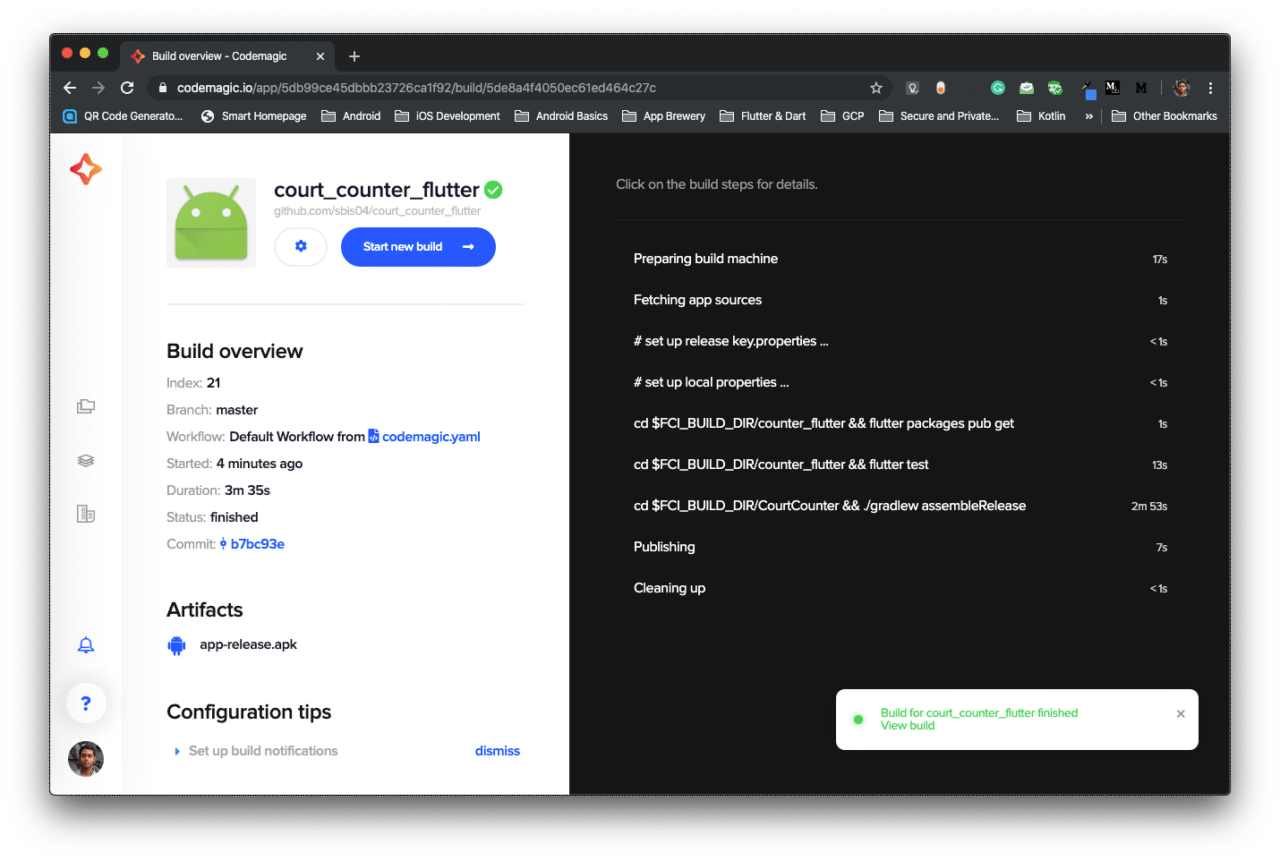The image size is (1280, 861).
Task: Open the teams building icon in sidebar
Action: click(86, 514)
